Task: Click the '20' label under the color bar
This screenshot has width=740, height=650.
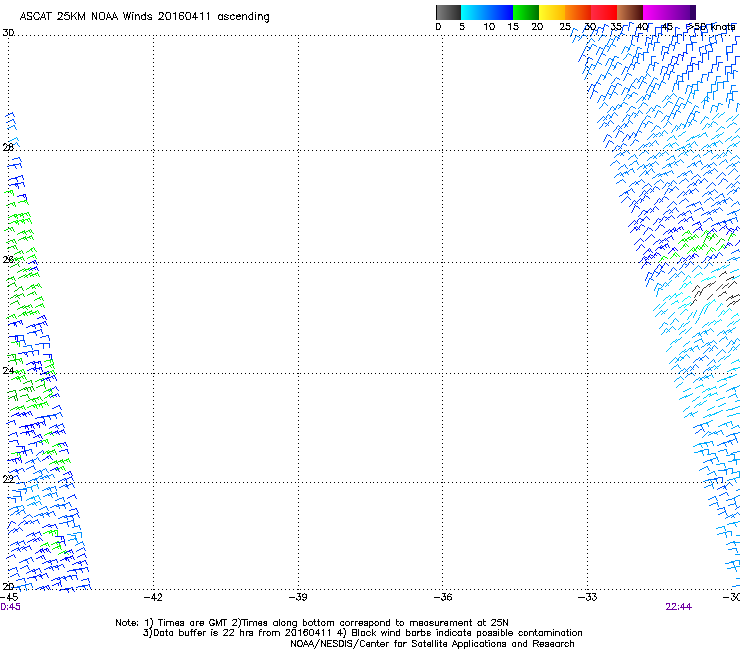Action: [x=537, y=27]
